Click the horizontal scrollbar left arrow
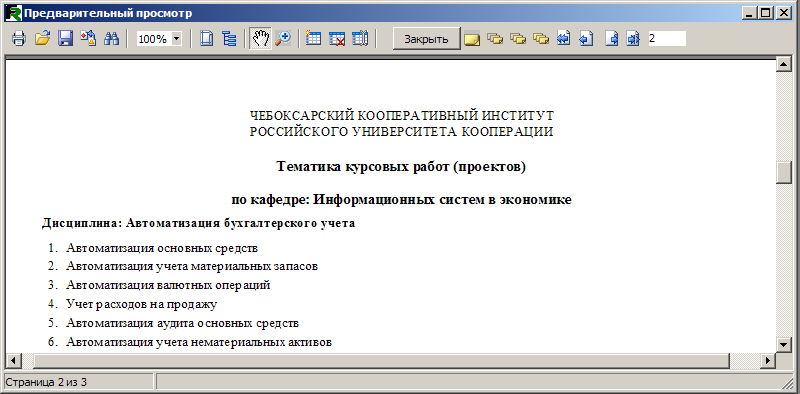800x394 pixels. (13, 360)
